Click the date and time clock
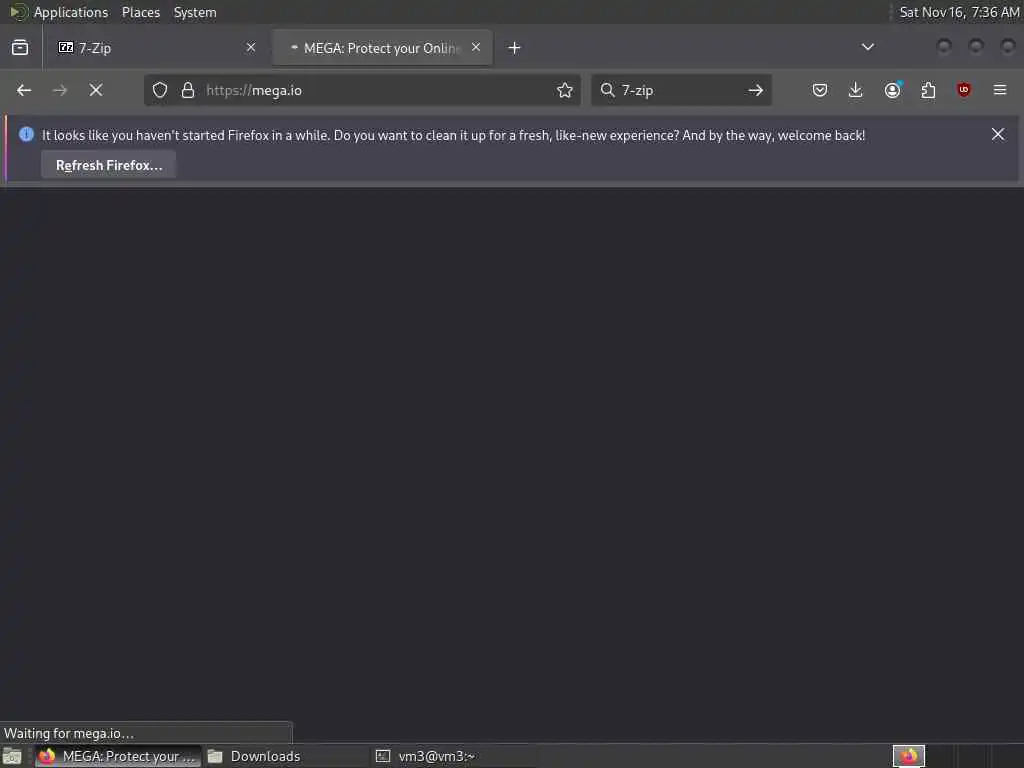1024x768 pixels. [x=959, y=12]
